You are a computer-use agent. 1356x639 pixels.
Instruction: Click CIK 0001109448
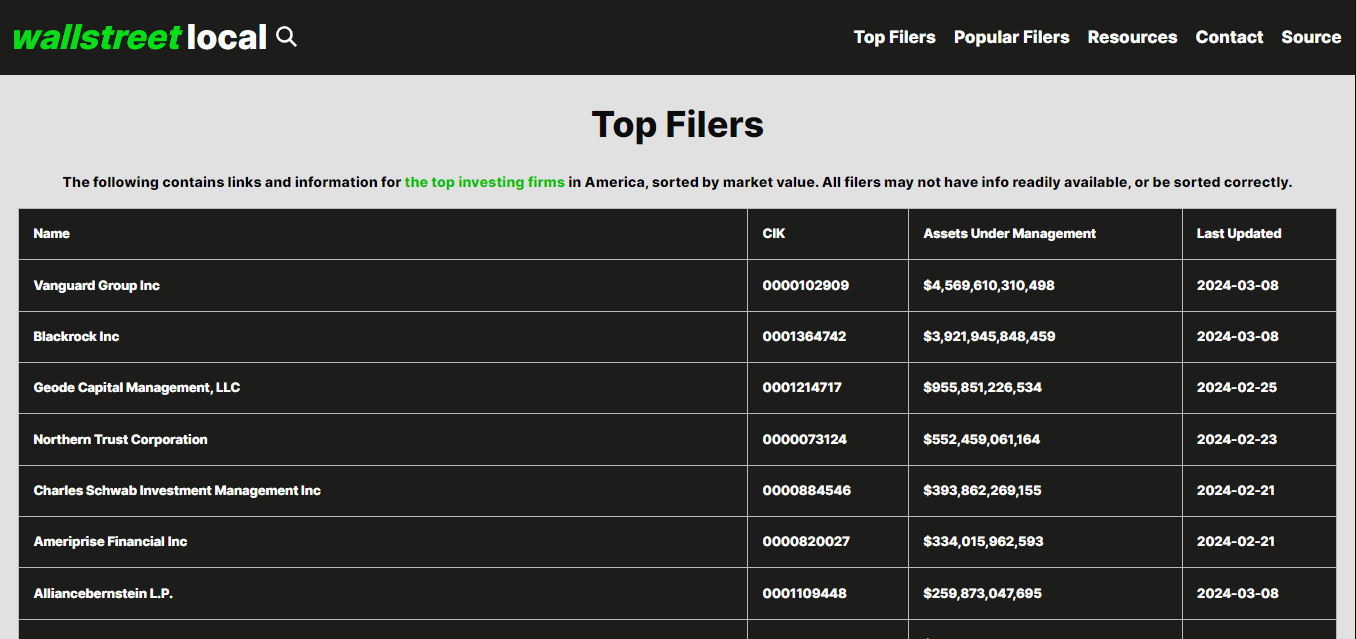805,593
